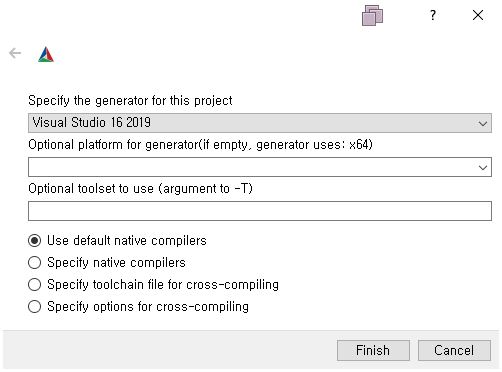Expand the optional platform dropdown arrow
Image resolution: width=502 pixels, height=372 pixels.
pos(482,168)
